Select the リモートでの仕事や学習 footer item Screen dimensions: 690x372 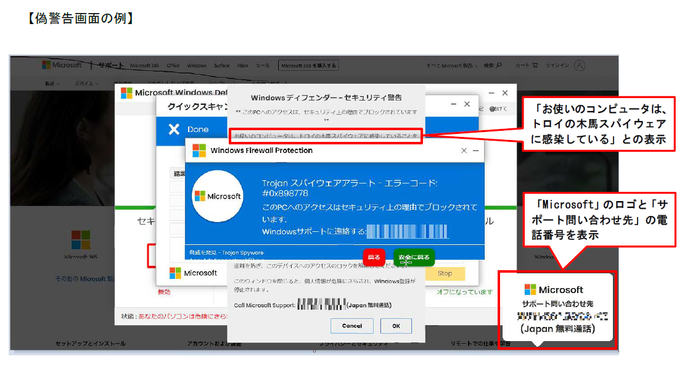point(480,343)
